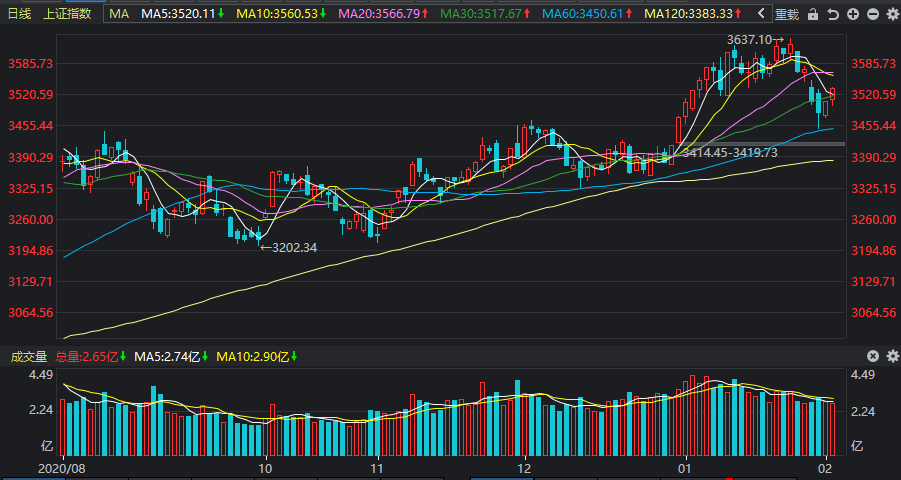Viewport: 901px width, 480px height.
Task: Select the MA5 indicator value
Action: [x=183, y=14]
